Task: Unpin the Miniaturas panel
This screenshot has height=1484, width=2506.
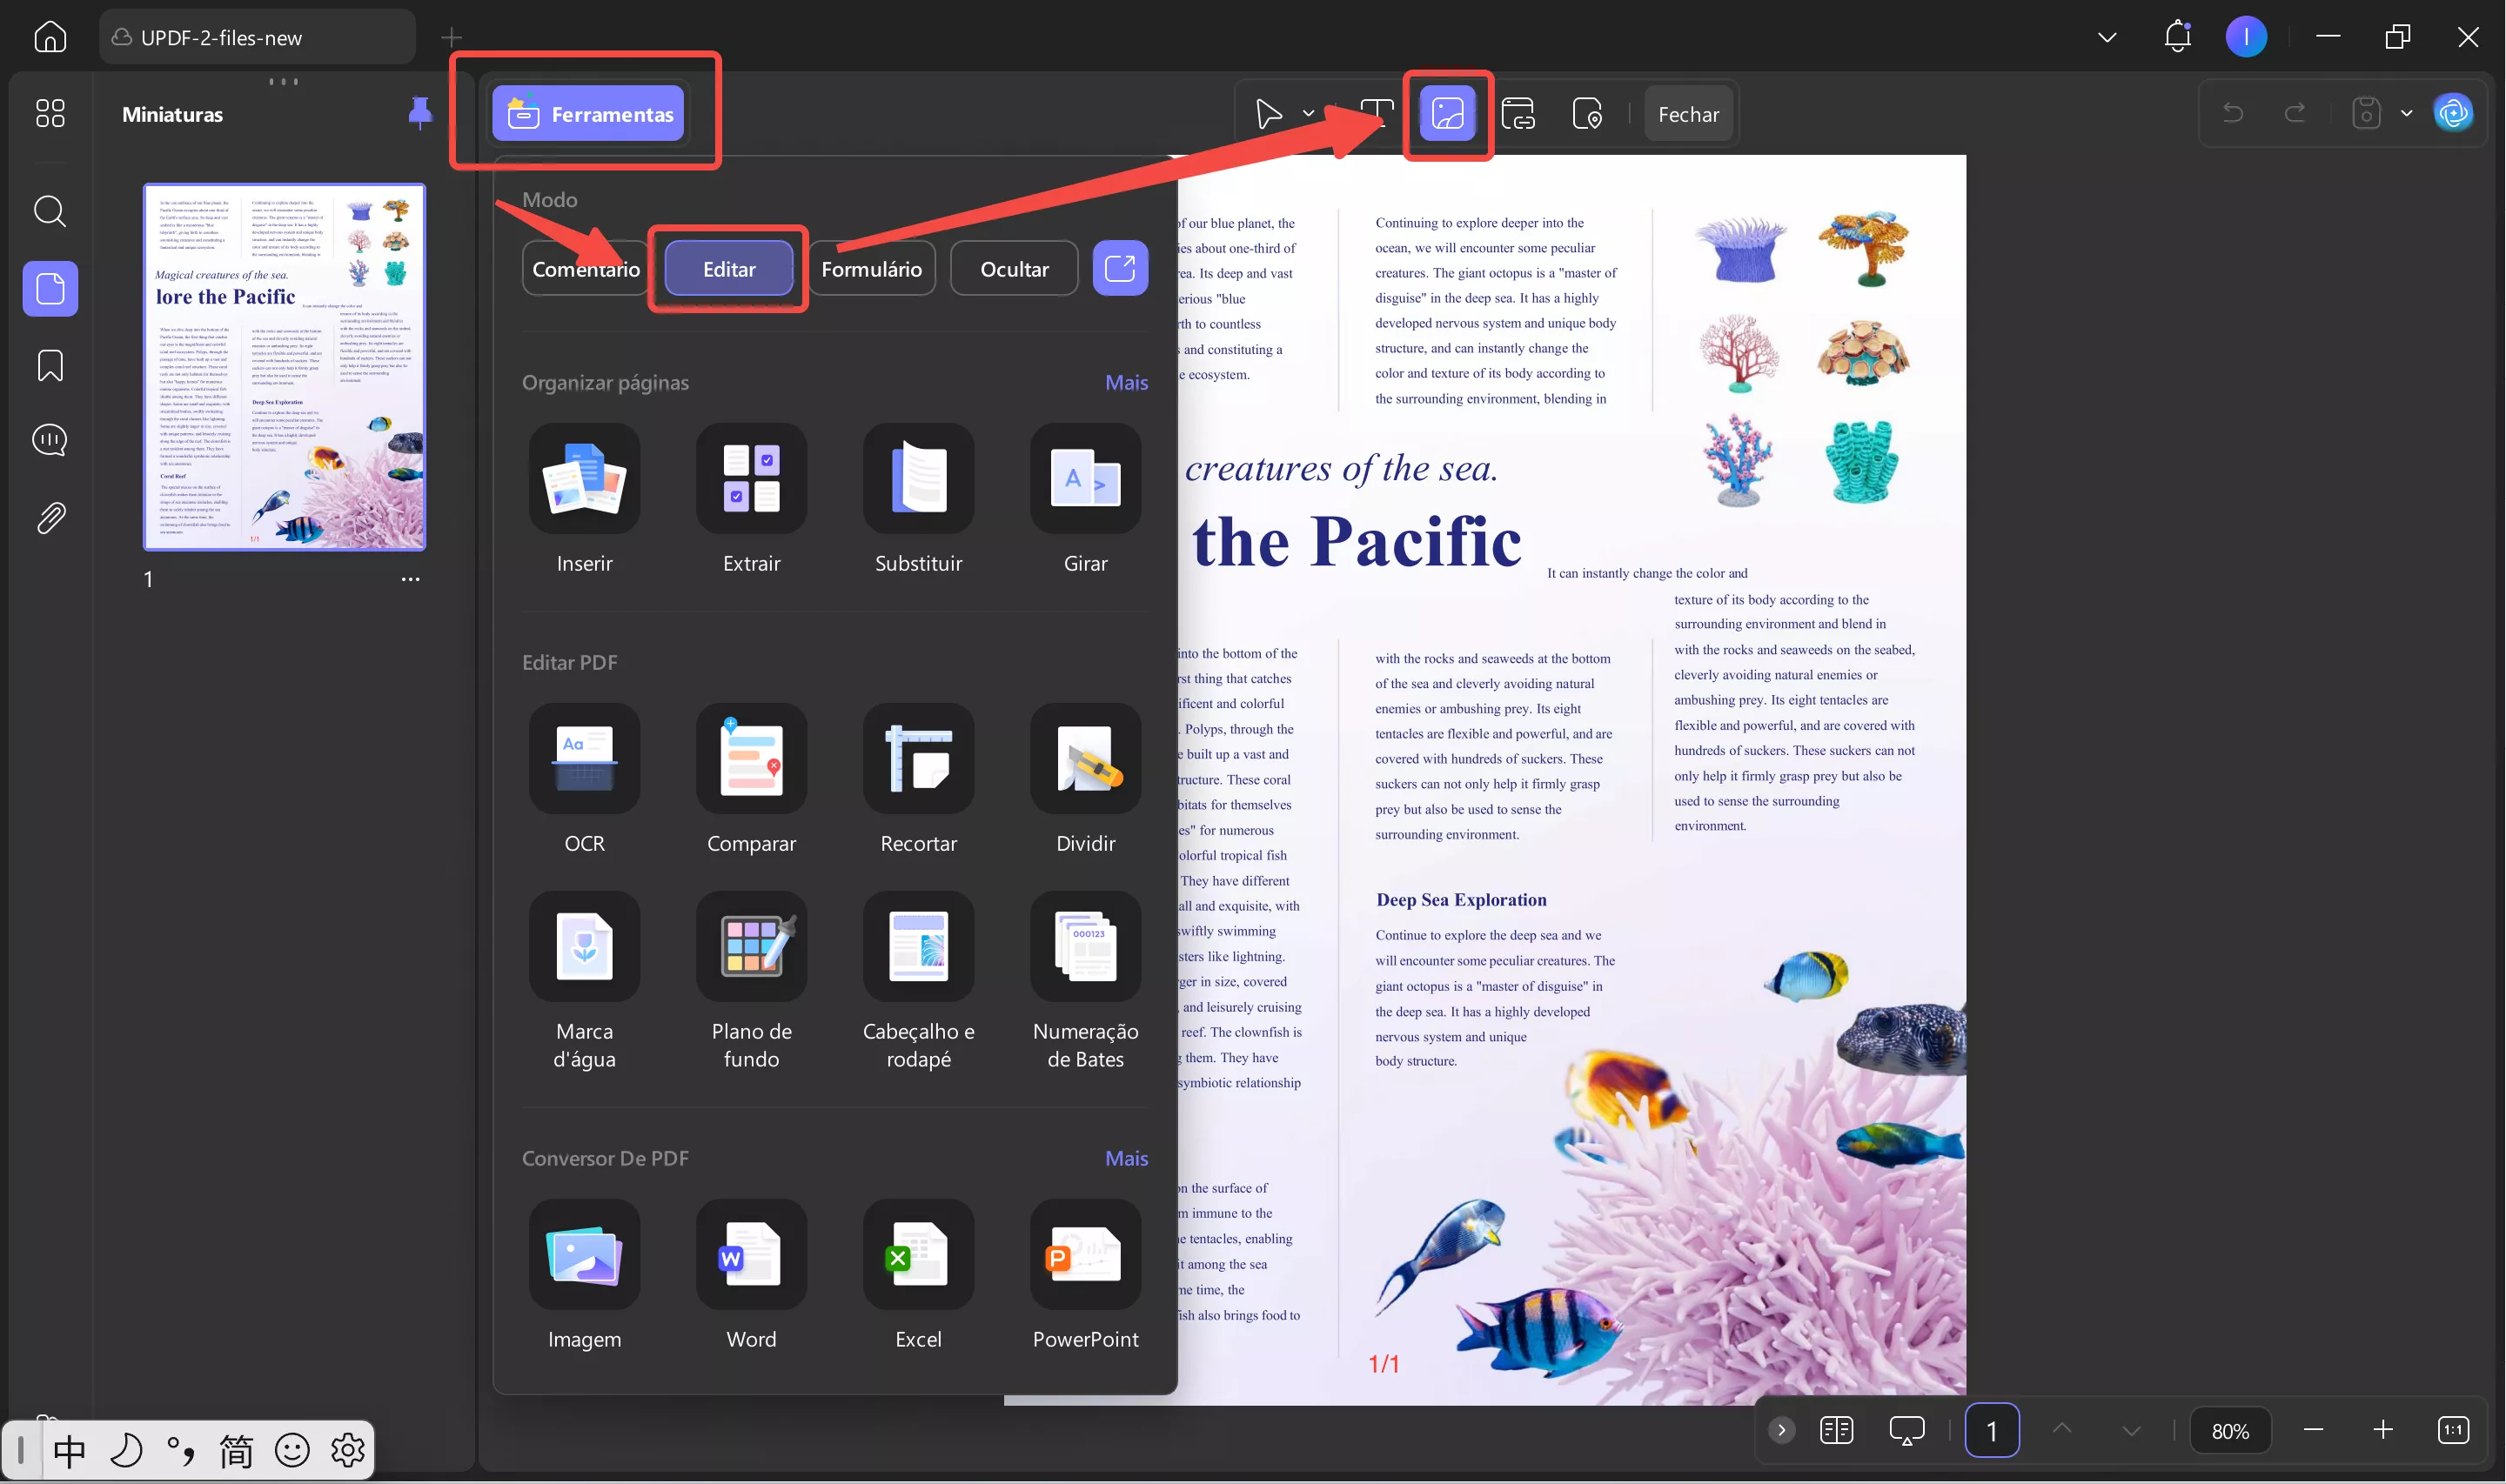Action: (x=420, y=113)
